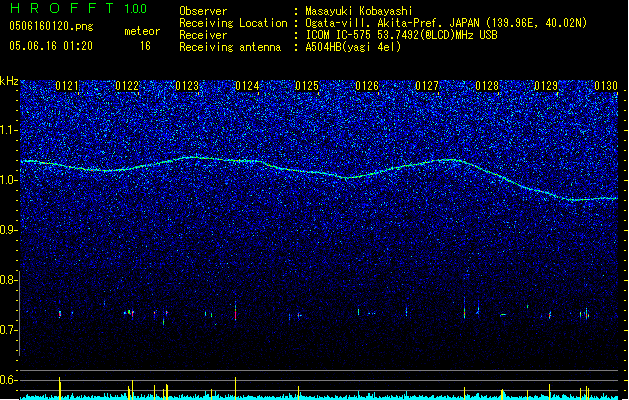The height and width of the screenshot is (400, 629).
Task: Click Ogata-vill. Akita-Pref. JAPAN location text
Action: click(x=446, y=23)
